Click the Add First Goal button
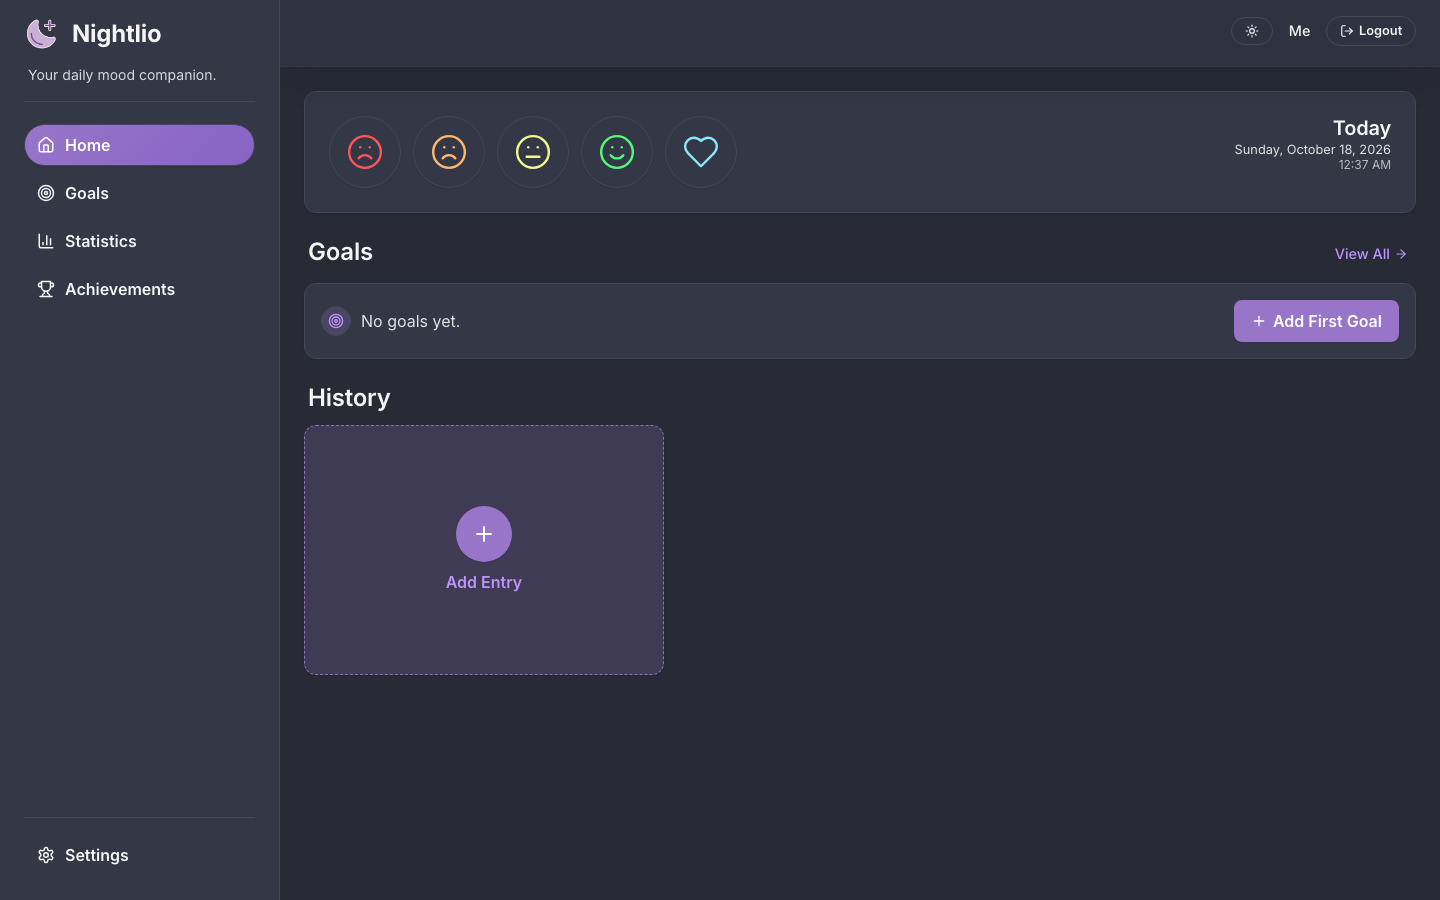This screenshot has height=900, width=1440. 1316,321
